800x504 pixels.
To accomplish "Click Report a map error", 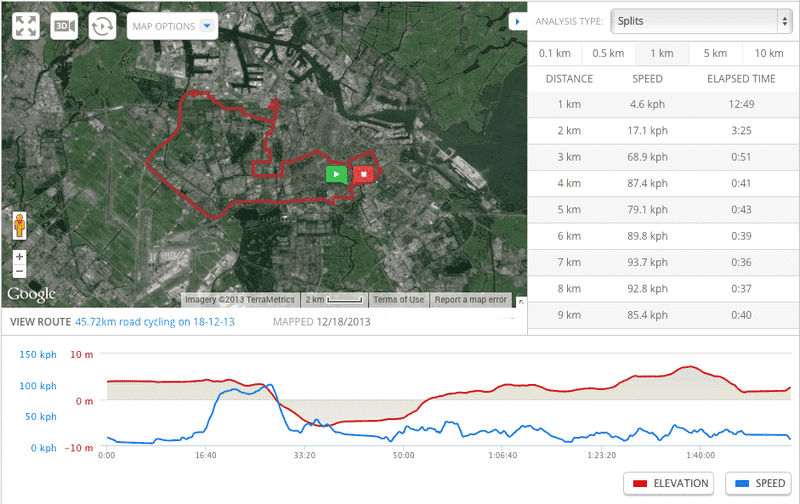I will click(470, 300).
